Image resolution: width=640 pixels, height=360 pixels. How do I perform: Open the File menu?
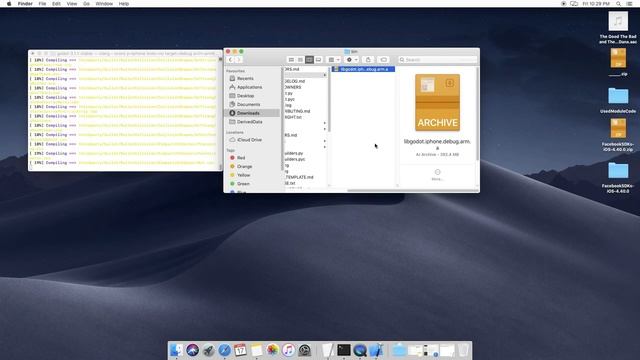(42, 4)
